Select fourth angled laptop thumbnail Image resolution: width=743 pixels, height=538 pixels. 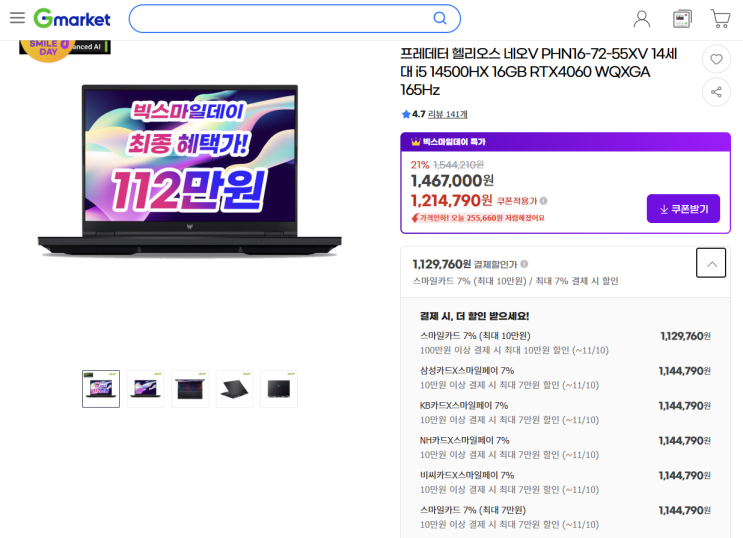coord(235,389)
